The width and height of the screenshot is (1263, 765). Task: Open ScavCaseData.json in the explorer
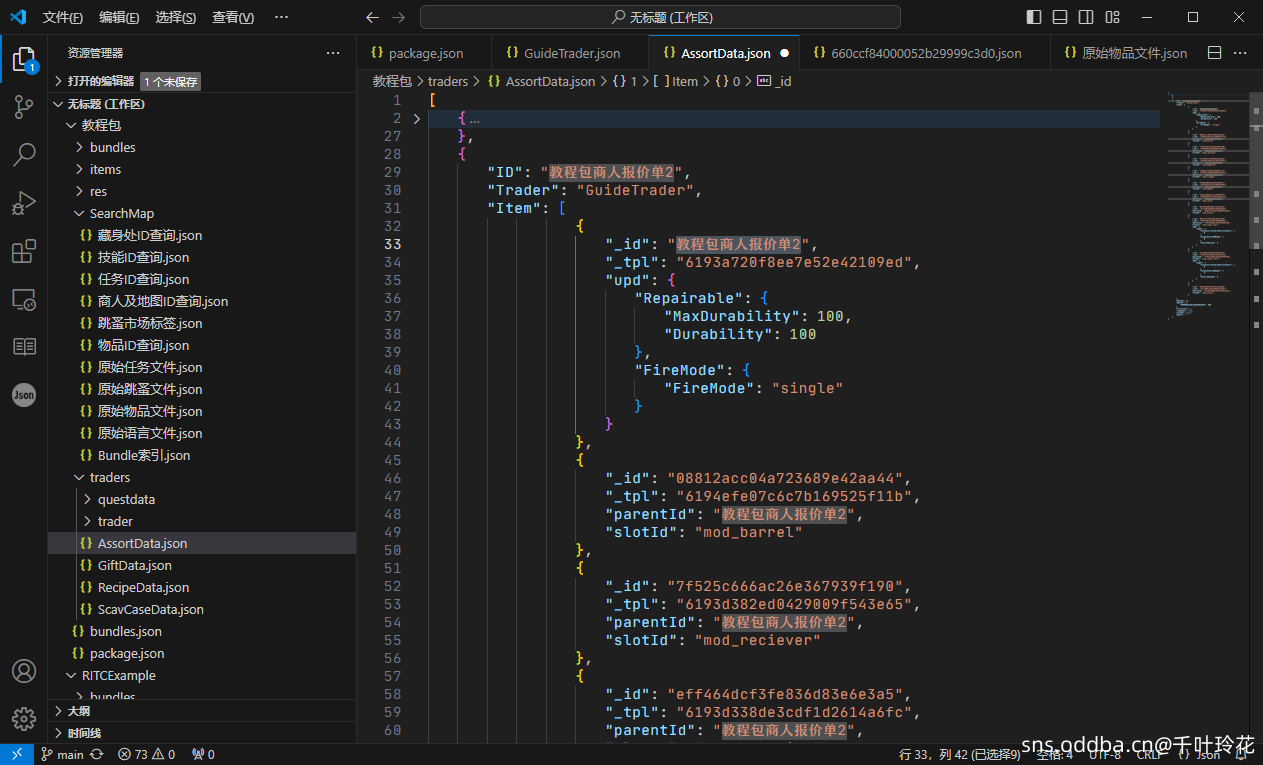(202, 609)
